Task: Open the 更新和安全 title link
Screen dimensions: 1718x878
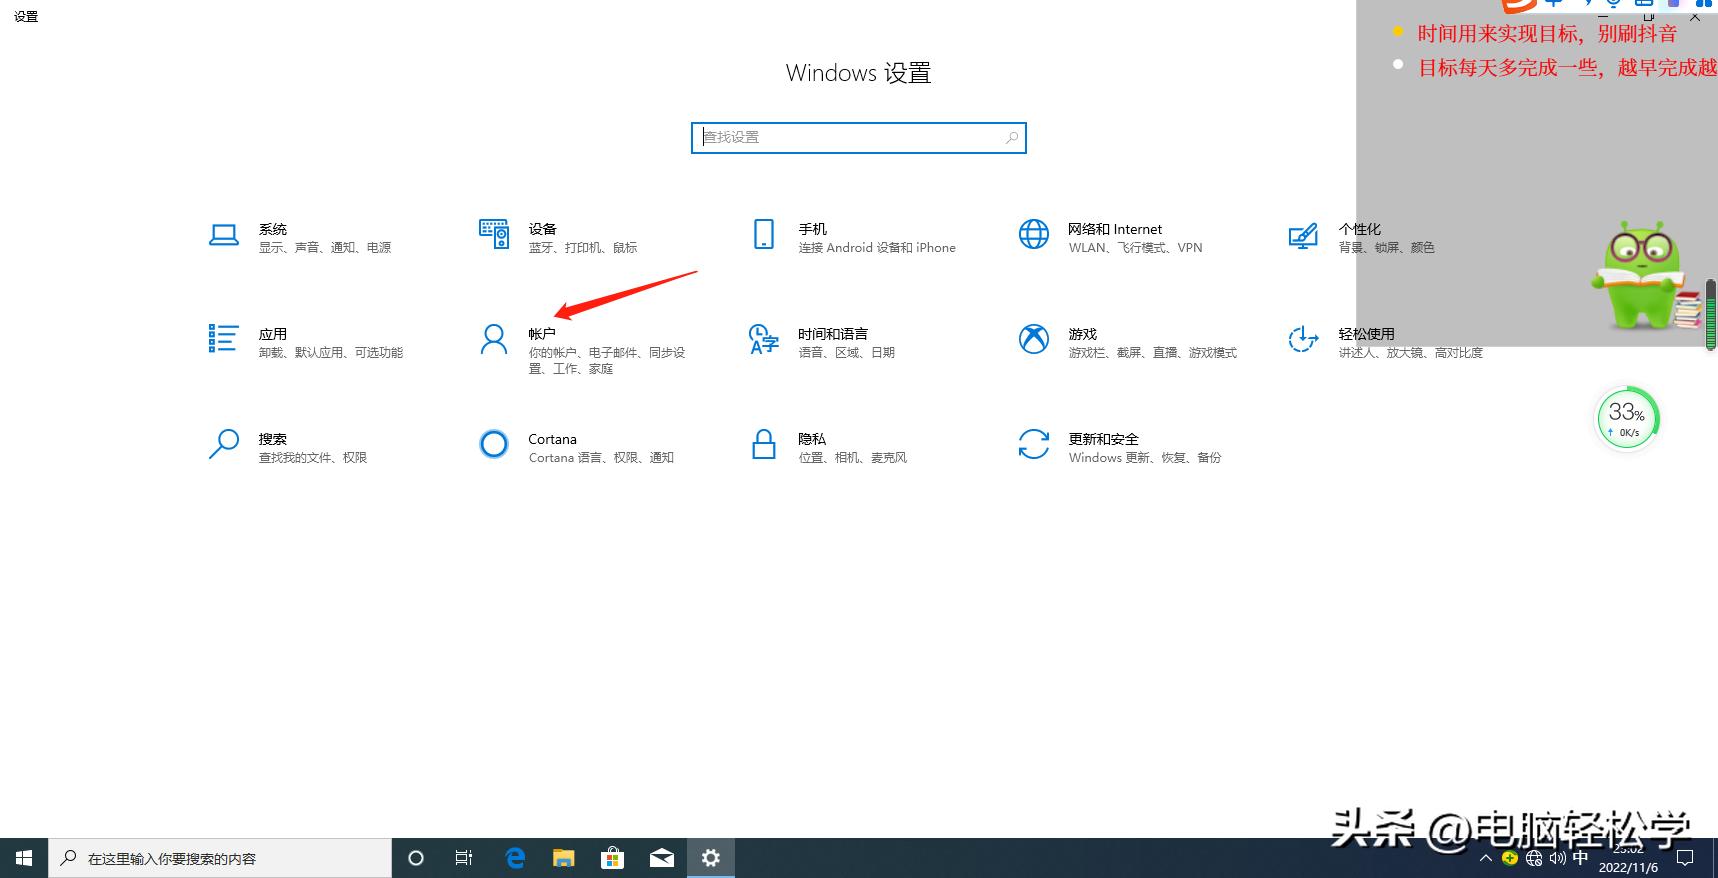Action: (x=1104, y=439)
